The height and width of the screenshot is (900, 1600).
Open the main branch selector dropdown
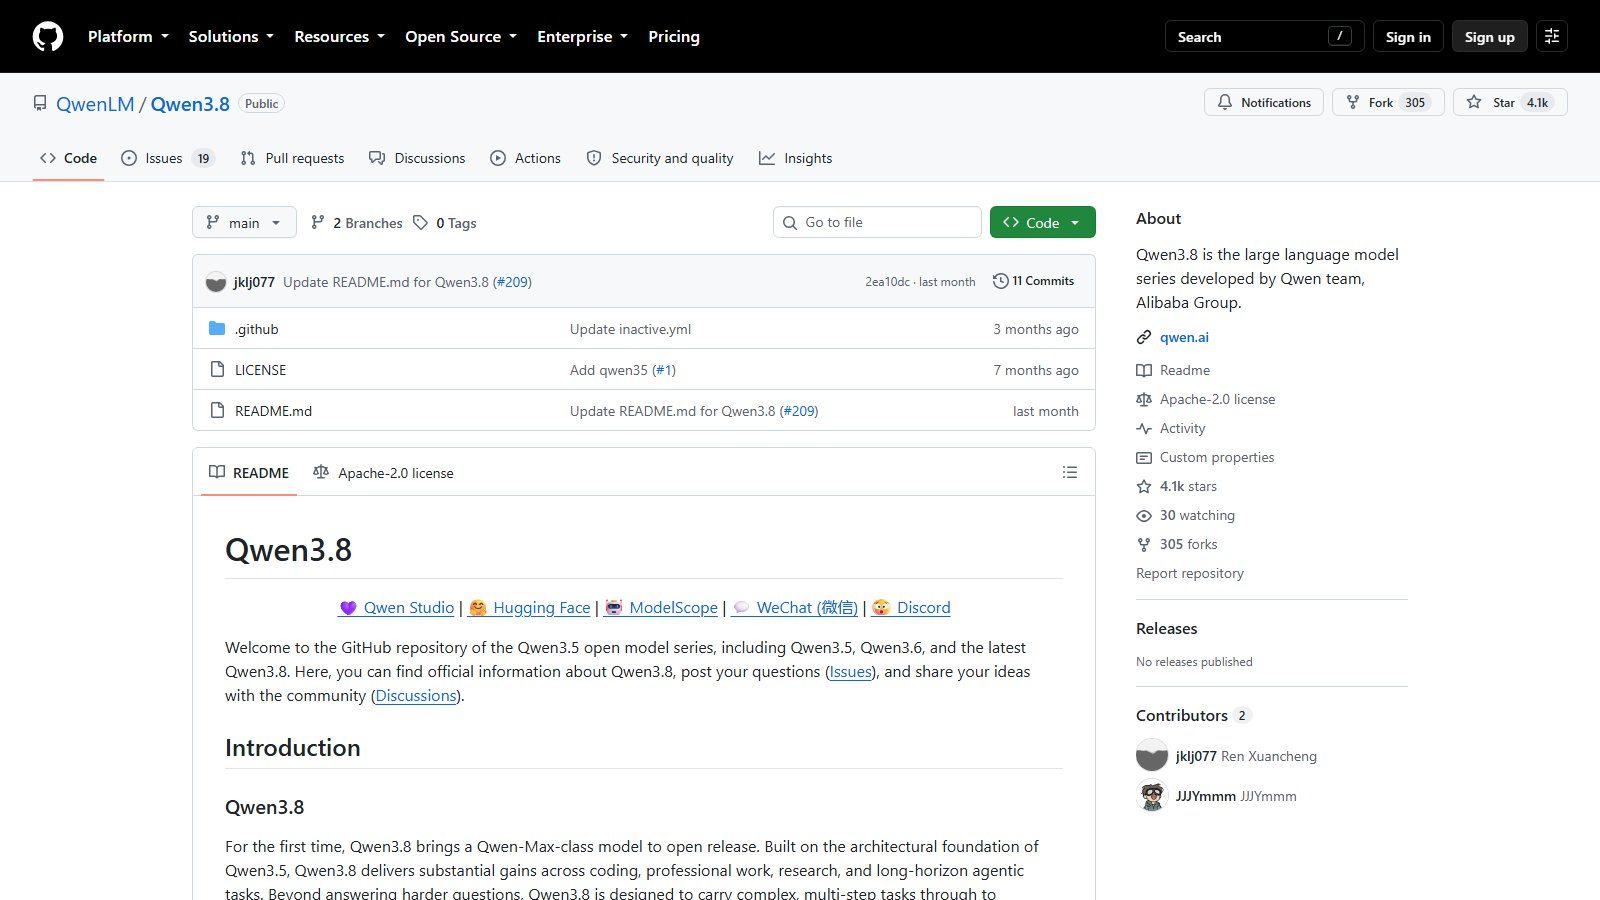click(x=244, y=222)
